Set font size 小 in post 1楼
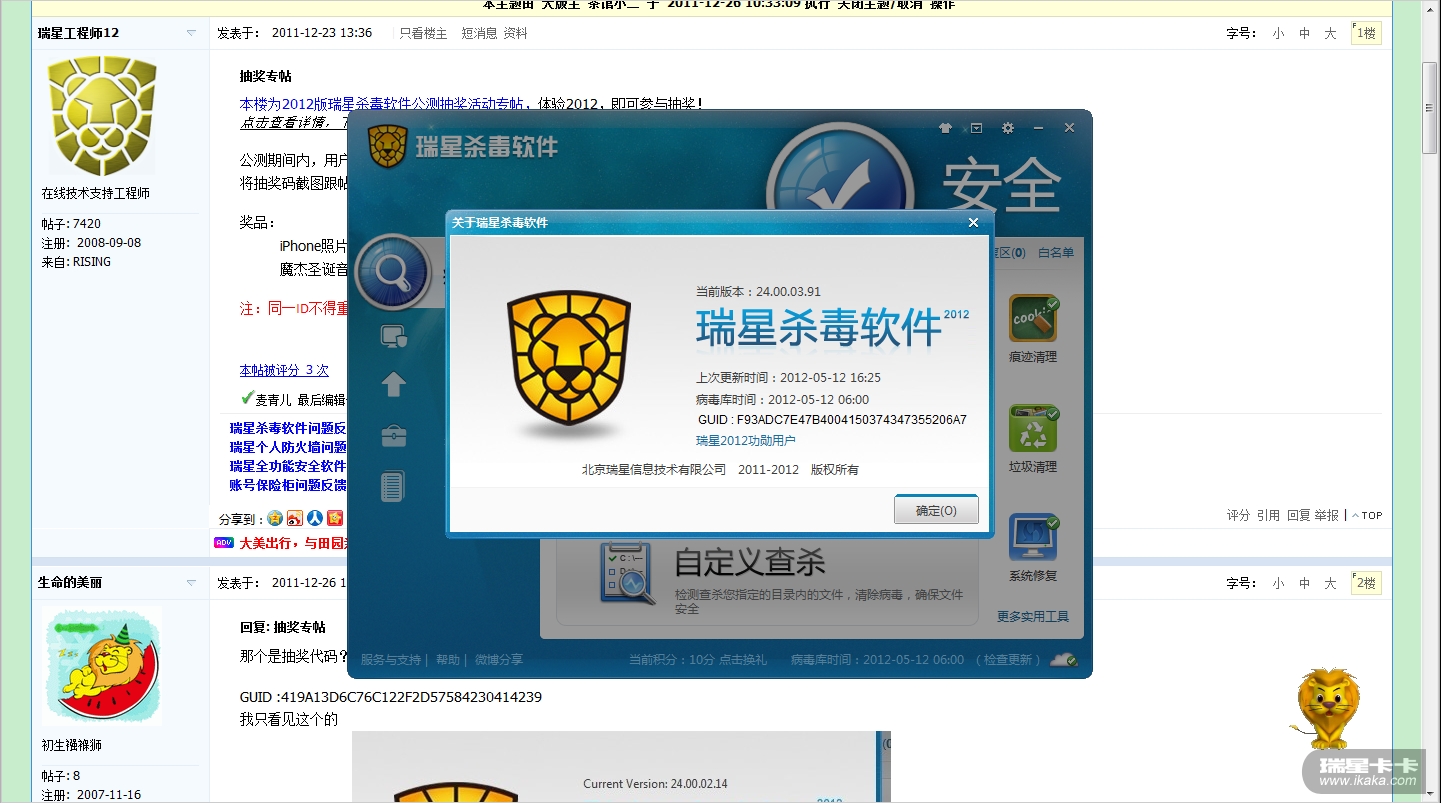 click(x=1278, y=33)
